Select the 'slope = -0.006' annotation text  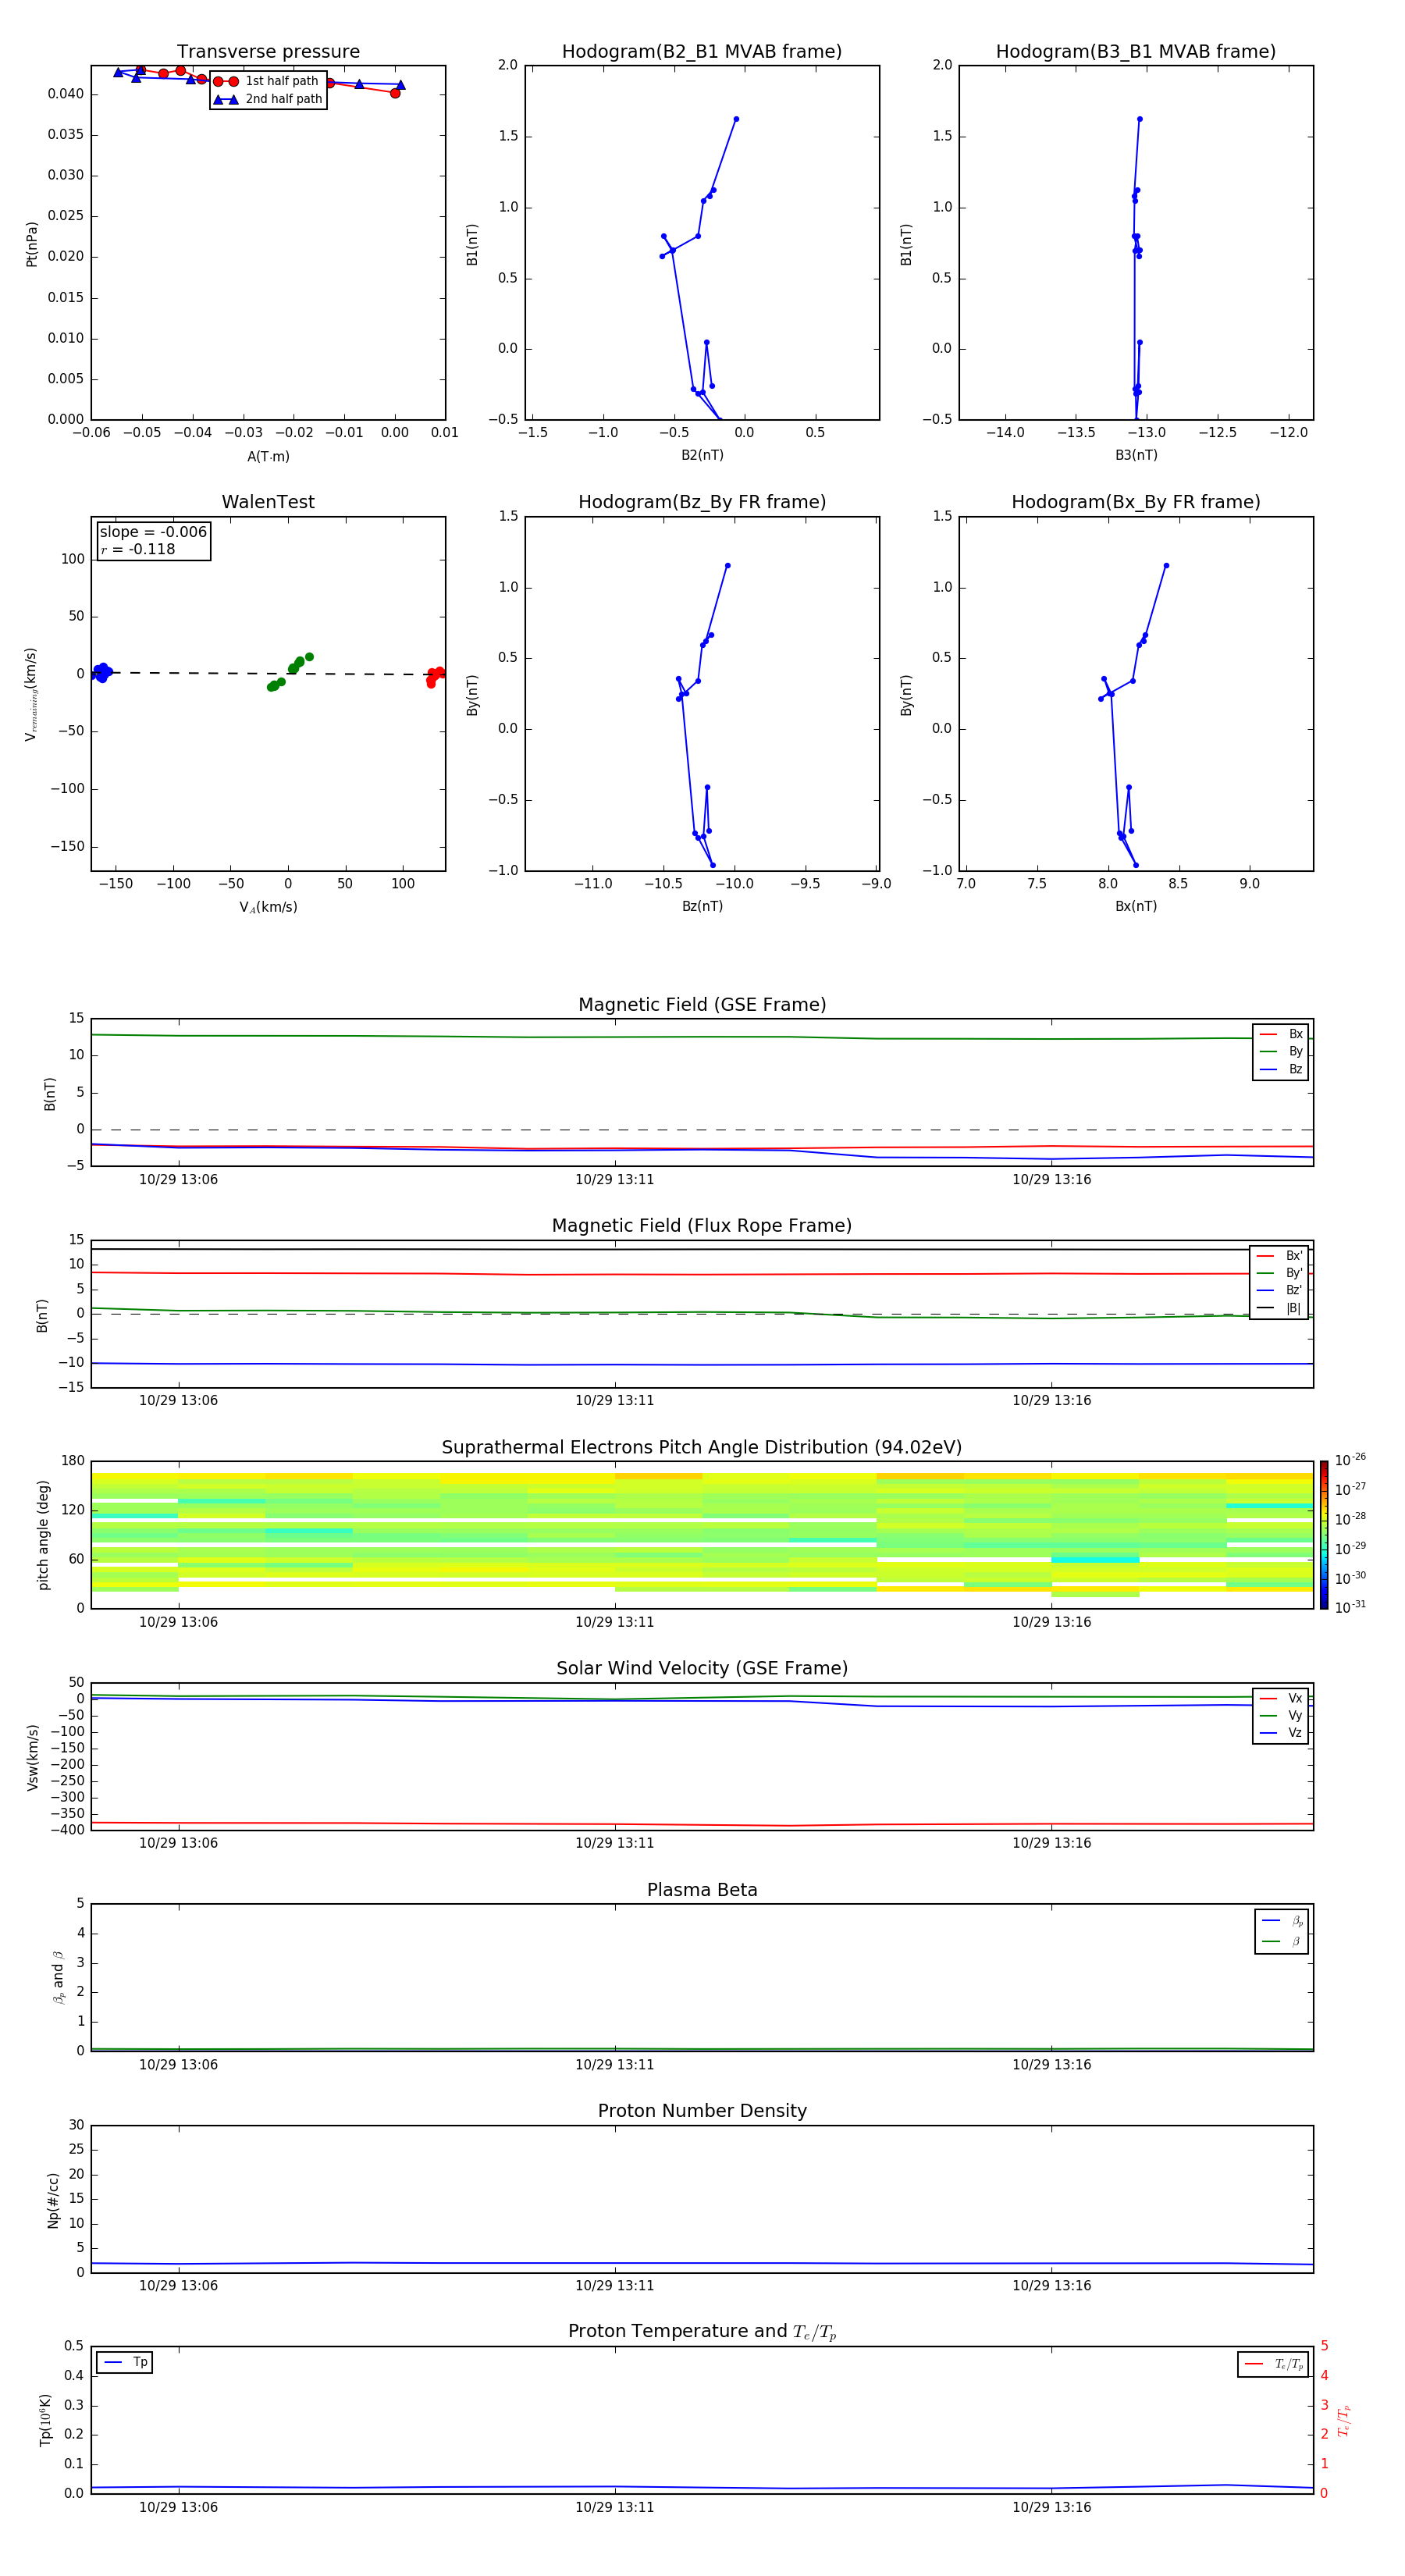coord(153,532)
